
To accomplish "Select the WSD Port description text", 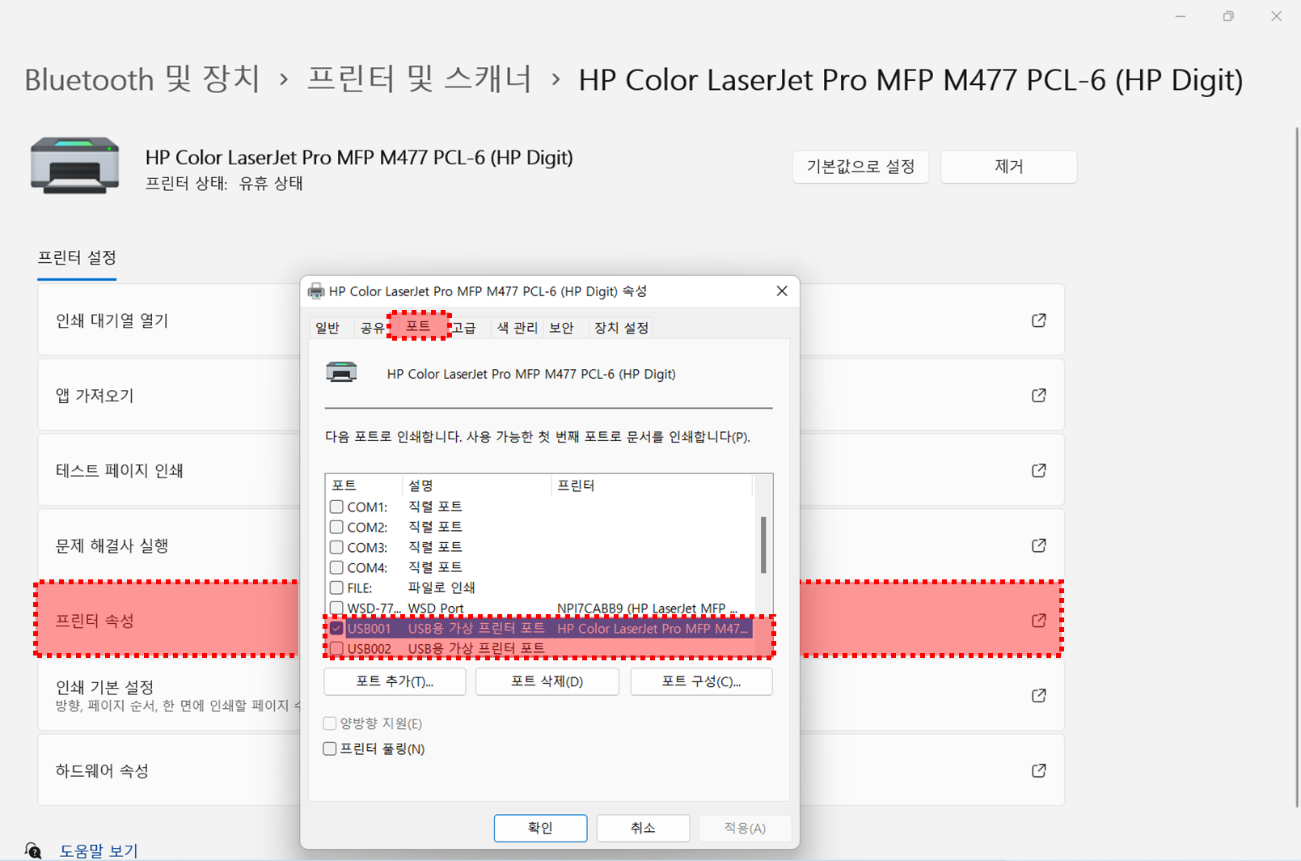I will pos(436,608).
